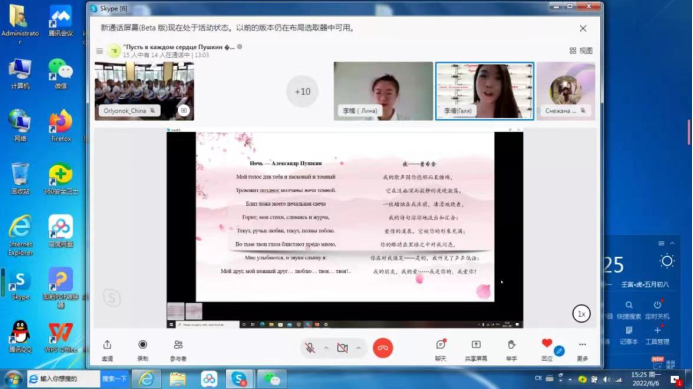This screenshot has height=389, width=693.
Task: Send a heart reaction
Action: pos(547,343)
